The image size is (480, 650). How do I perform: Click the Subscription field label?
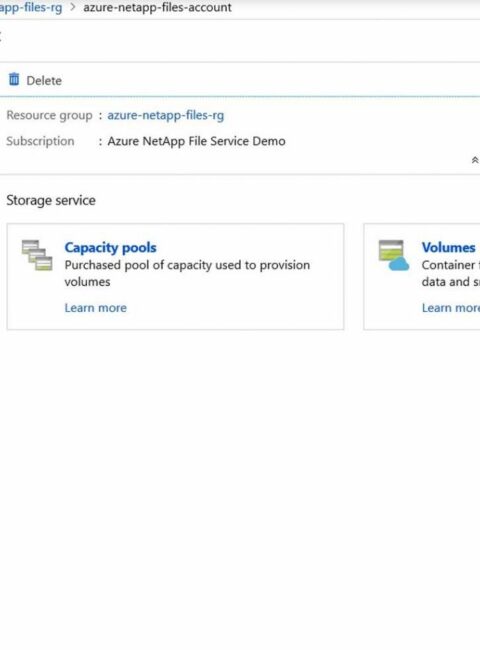point(40,141)
